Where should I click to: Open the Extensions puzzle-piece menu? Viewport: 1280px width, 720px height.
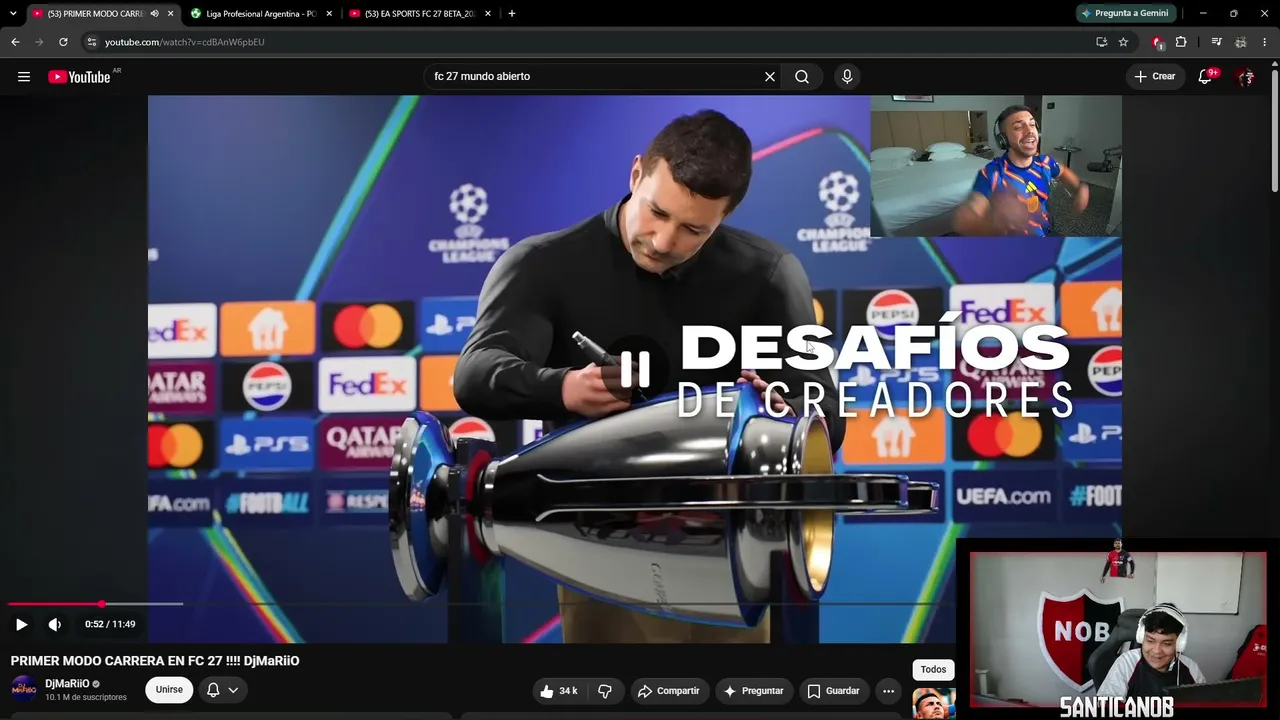coord(1181,42)
